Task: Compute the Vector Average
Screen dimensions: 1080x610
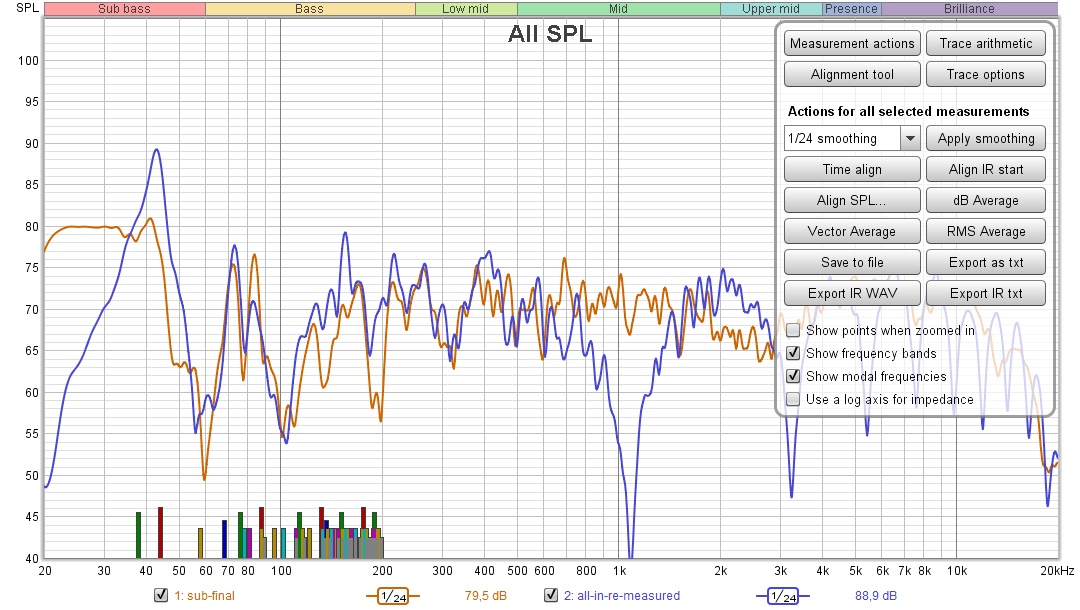Action: (x=851, y=232)
